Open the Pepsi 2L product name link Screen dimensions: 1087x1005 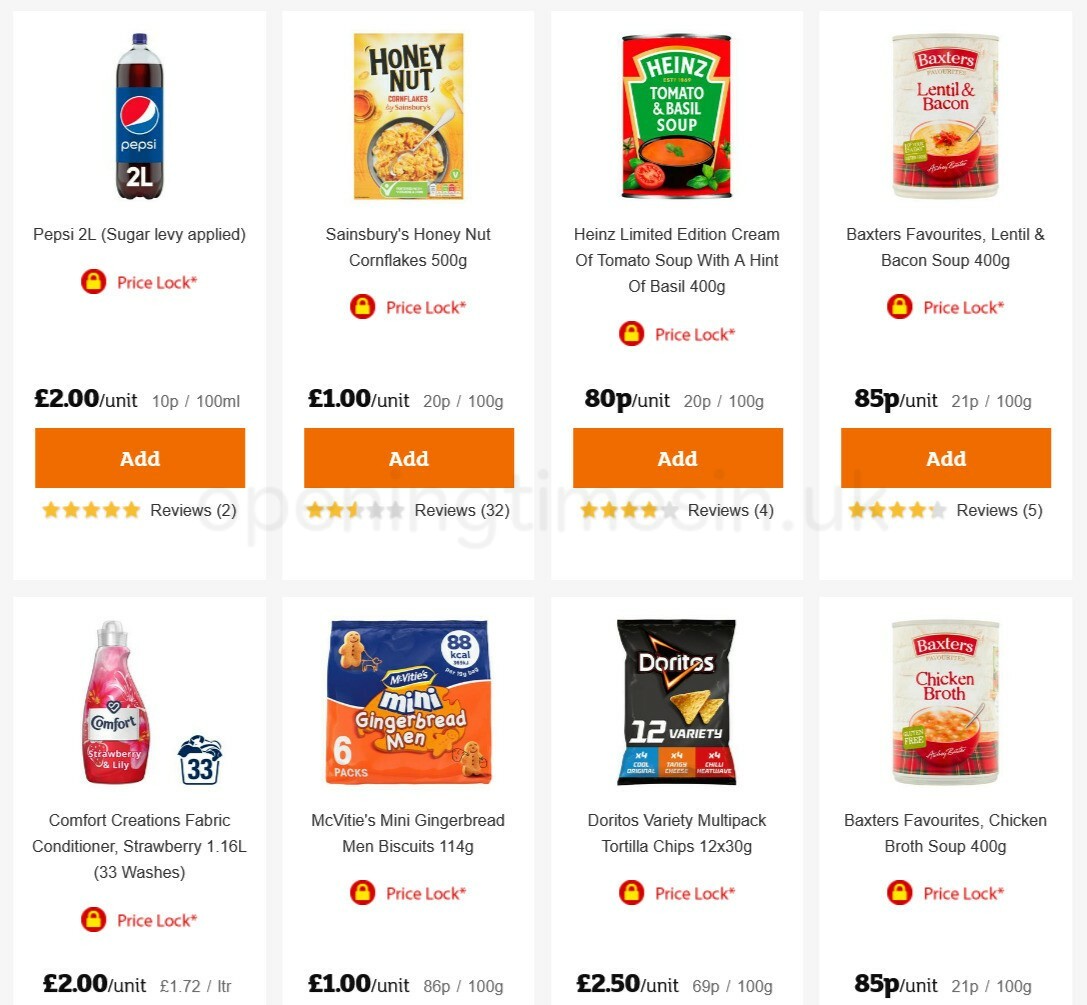[139, 234]
